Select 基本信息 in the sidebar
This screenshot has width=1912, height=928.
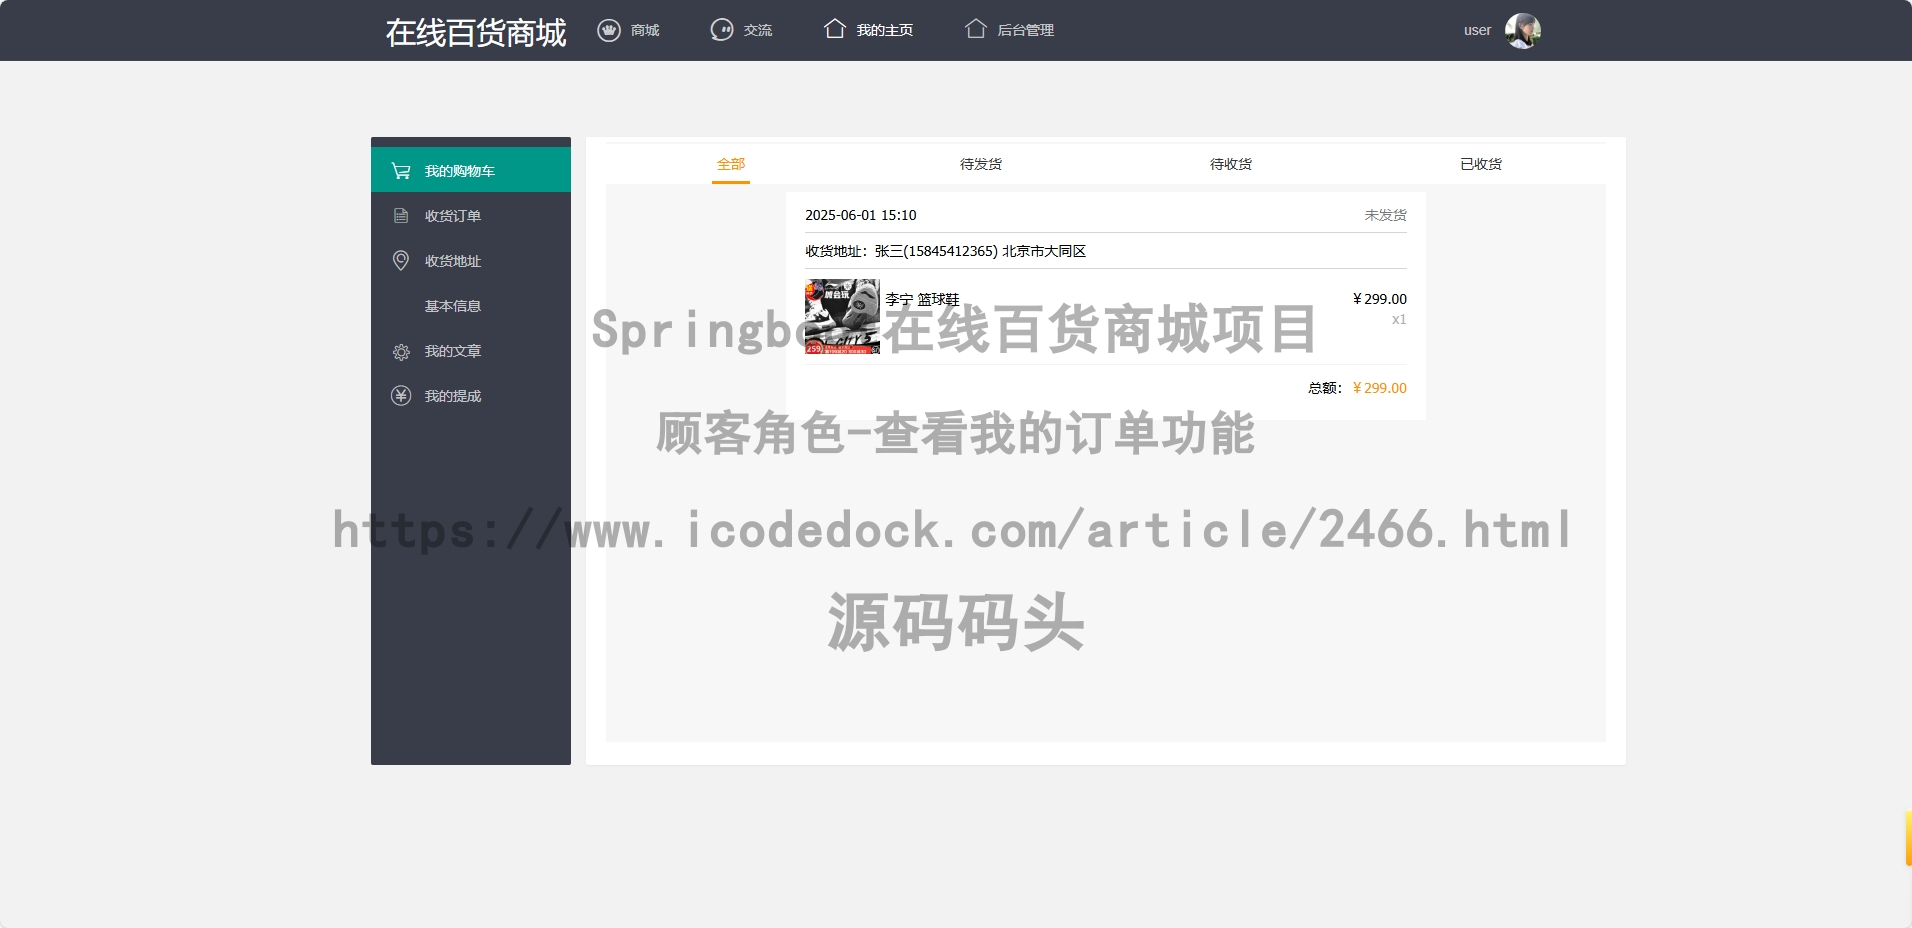pos(471,305)
